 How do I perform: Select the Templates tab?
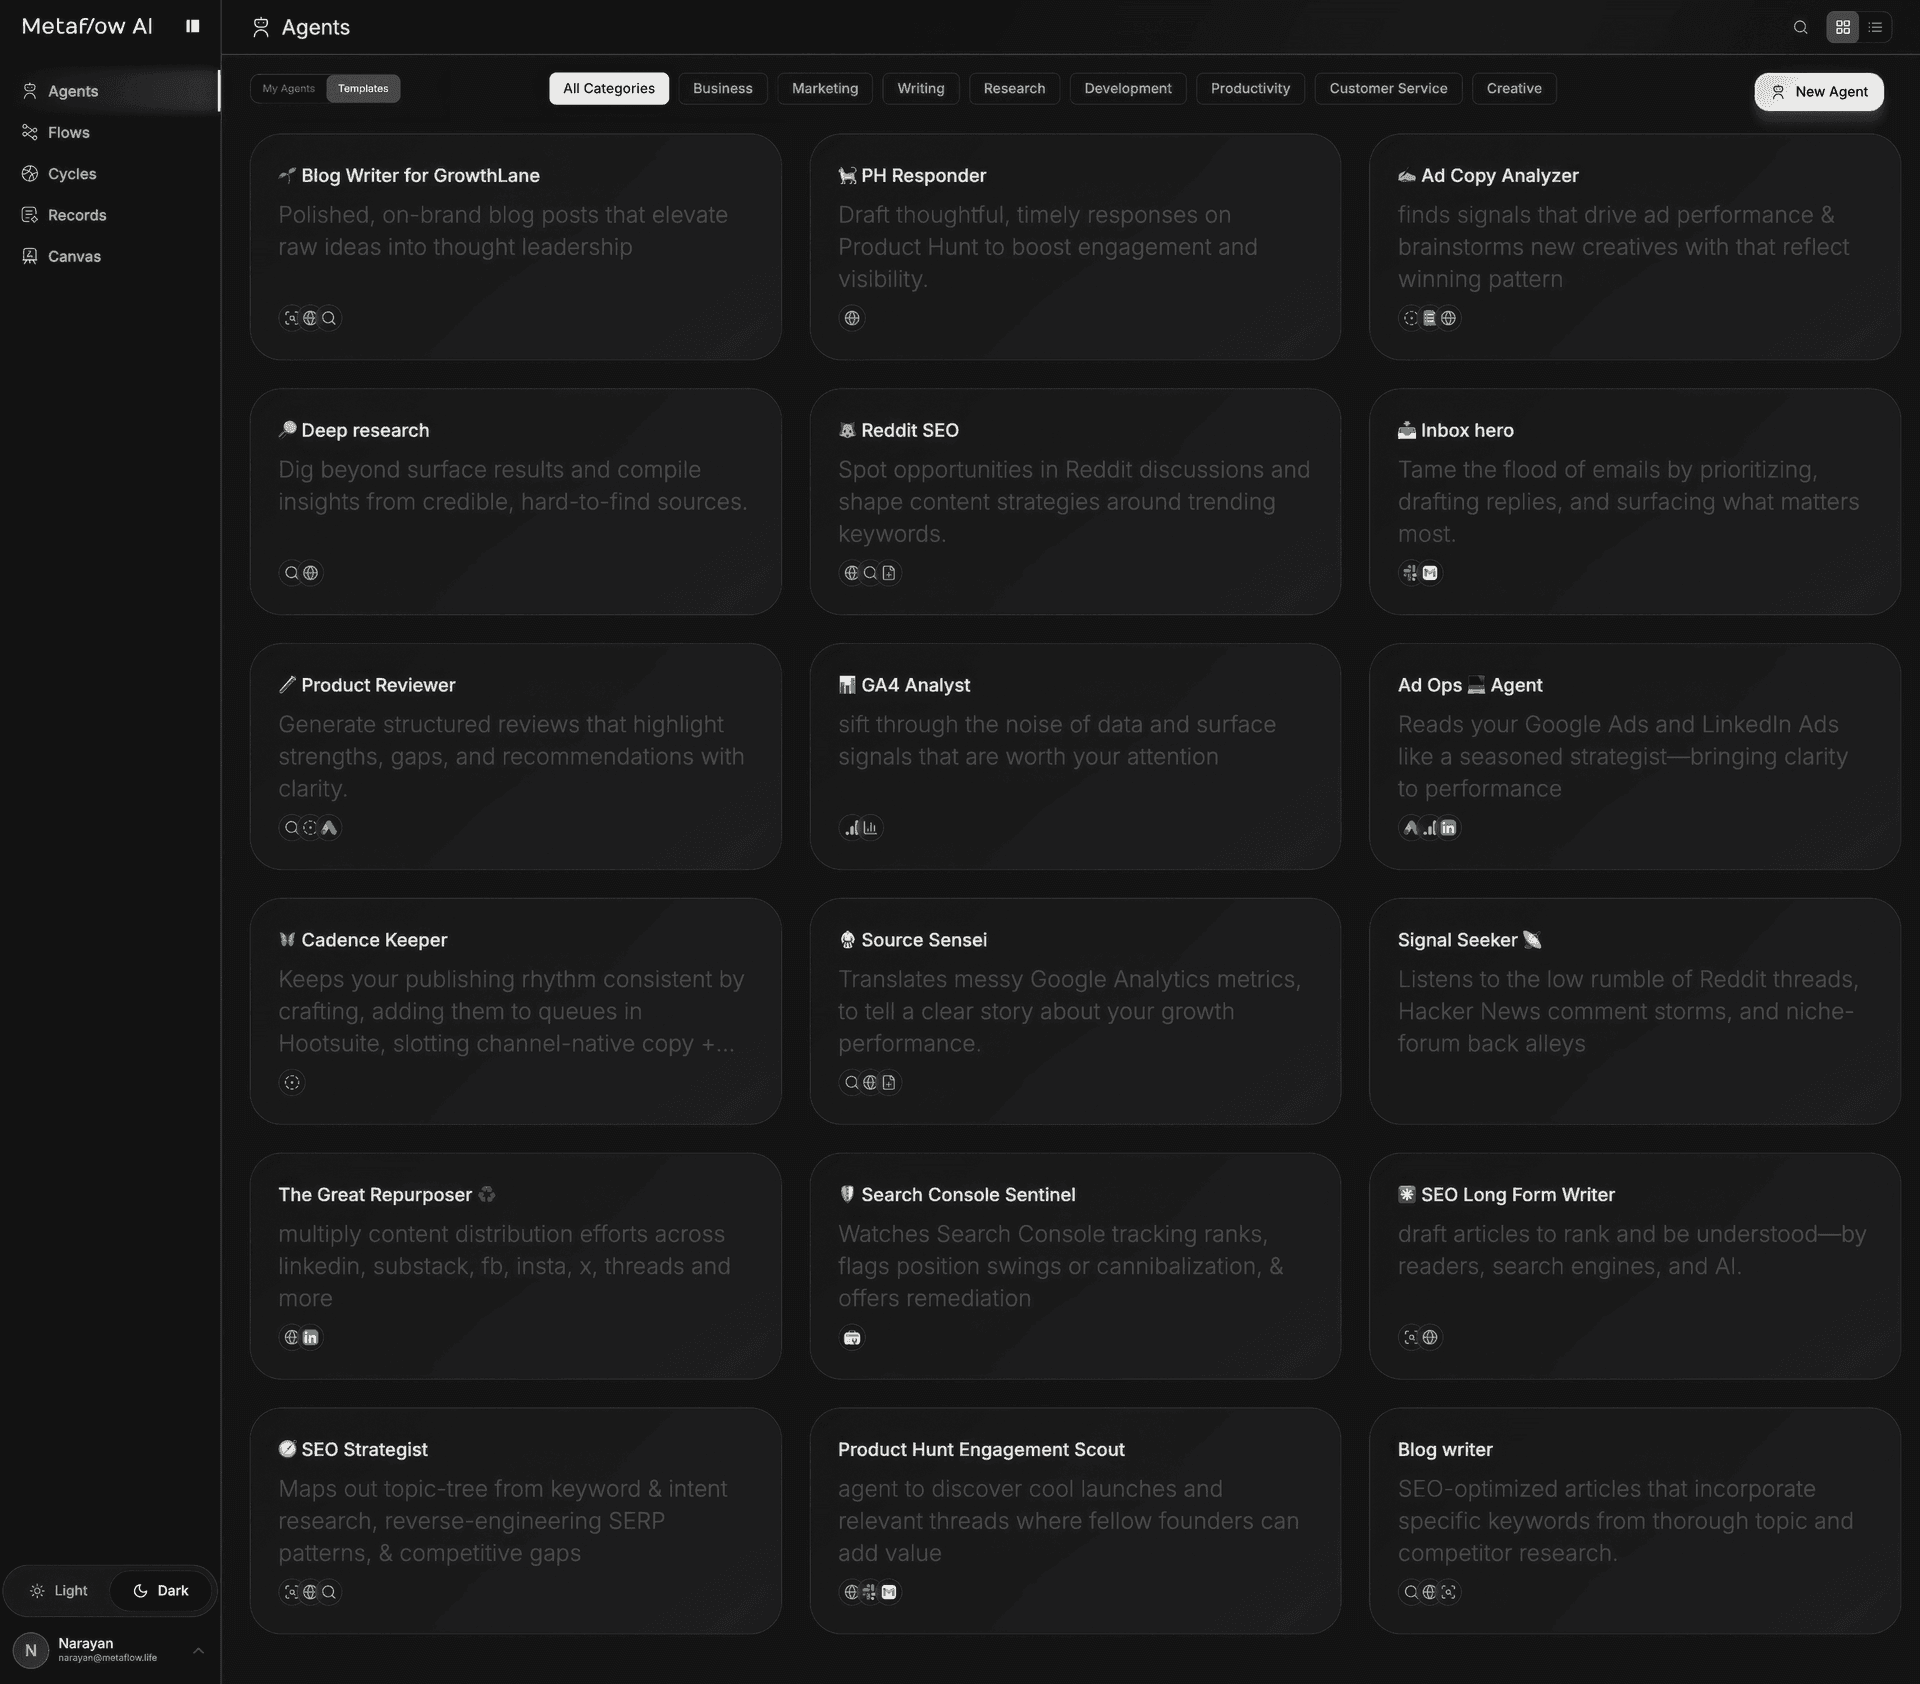click(x=363, y=88)
